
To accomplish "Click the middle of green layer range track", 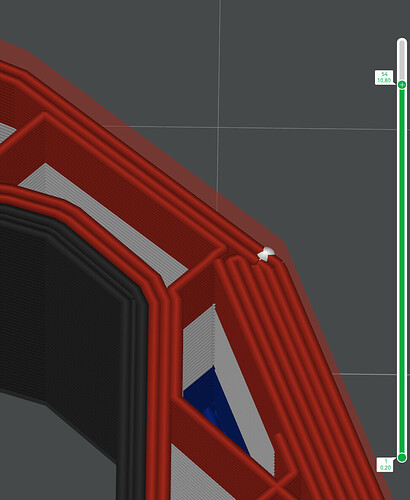I will (402, 271).
